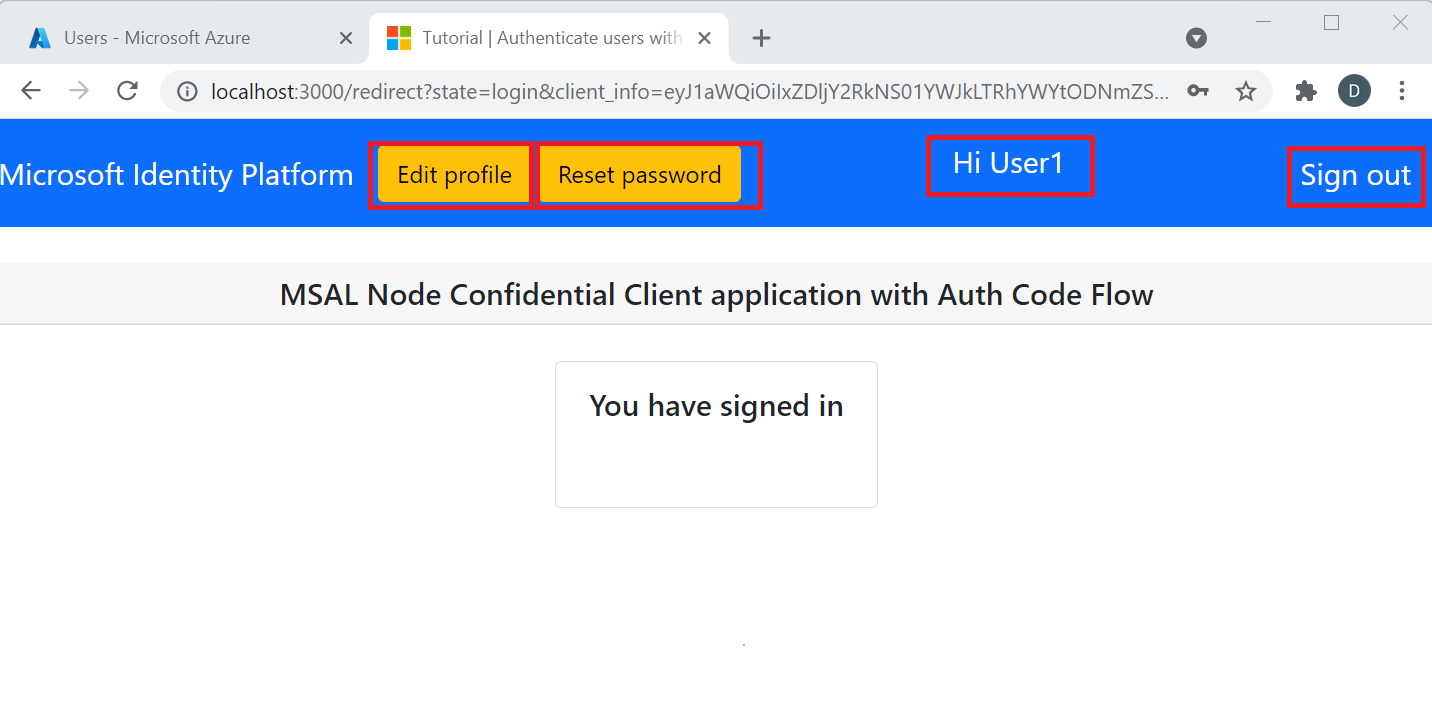Open a new browser tab

coord(761,37)
